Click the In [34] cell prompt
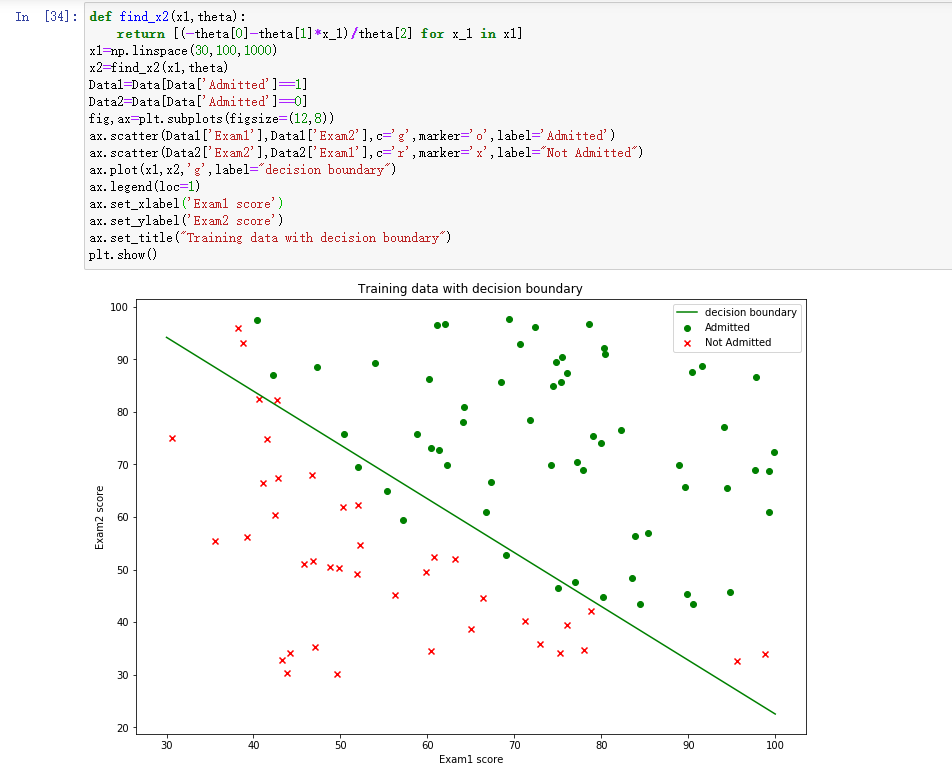 point(47,16)
